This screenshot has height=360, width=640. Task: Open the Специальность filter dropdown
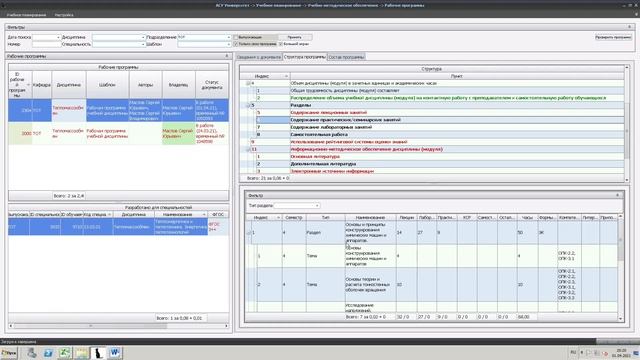pyautogui.click(x=143, y=44)
